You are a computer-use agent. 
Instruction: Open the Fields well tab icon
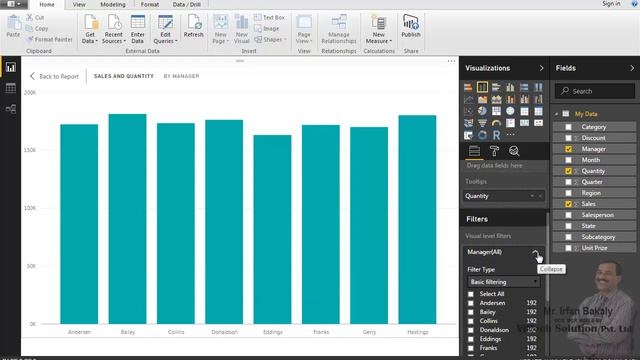coord(474,151)
